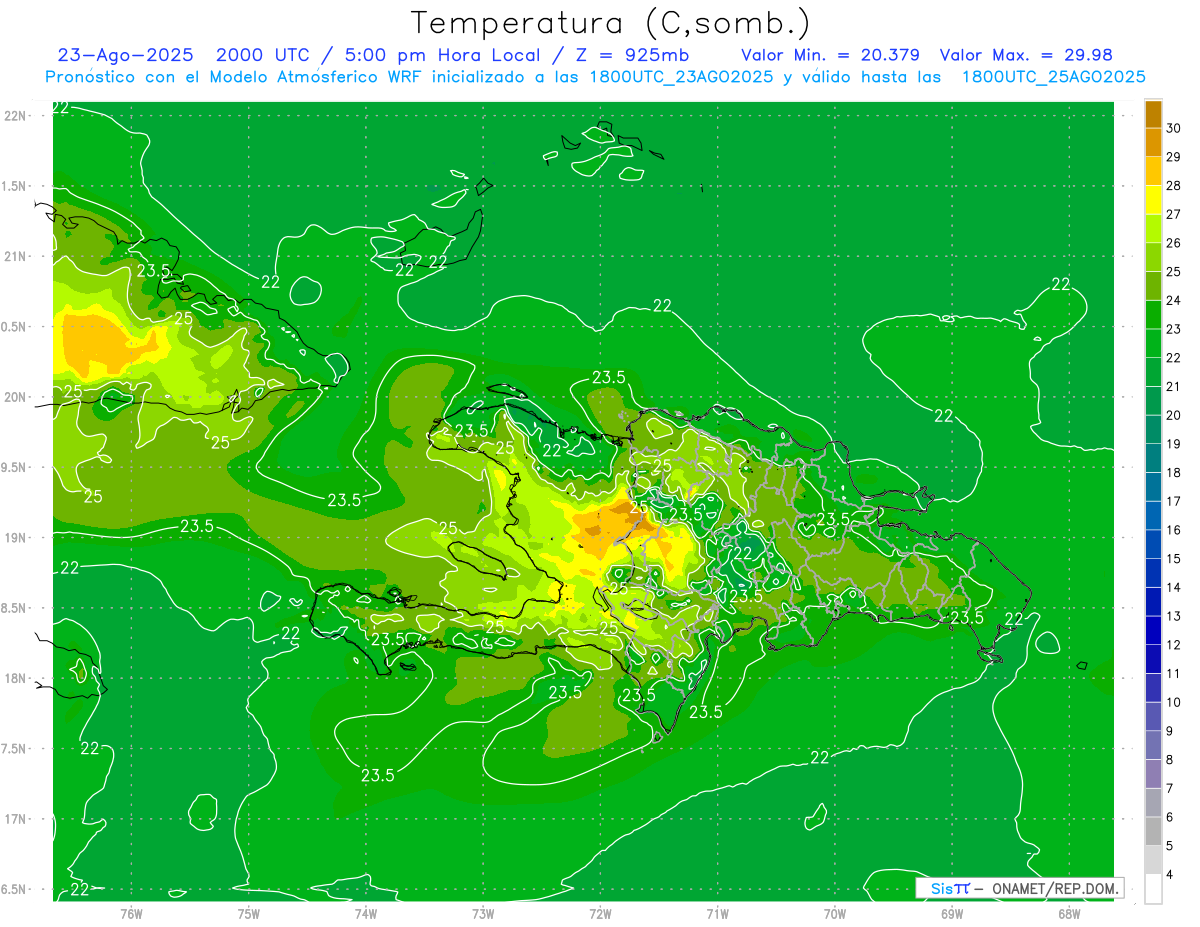This screenshot has height=927, width=1200.
Task: Select the 71W longitude axis label
Action: (x=717, y=913)
